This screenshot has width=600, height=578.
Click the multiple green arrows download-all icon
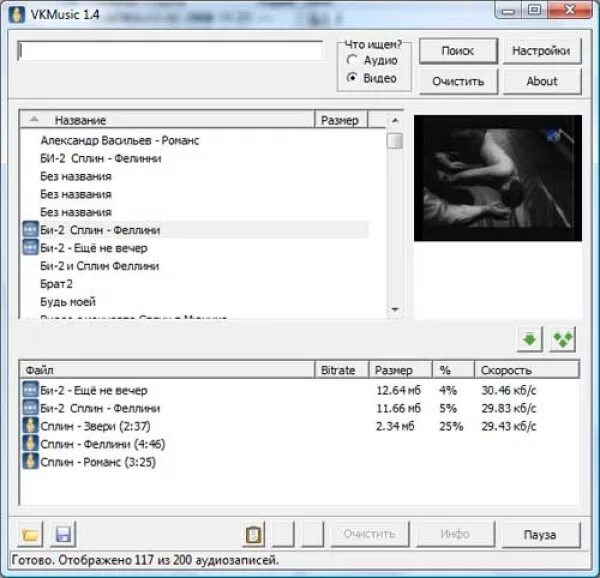coord(563,340)
